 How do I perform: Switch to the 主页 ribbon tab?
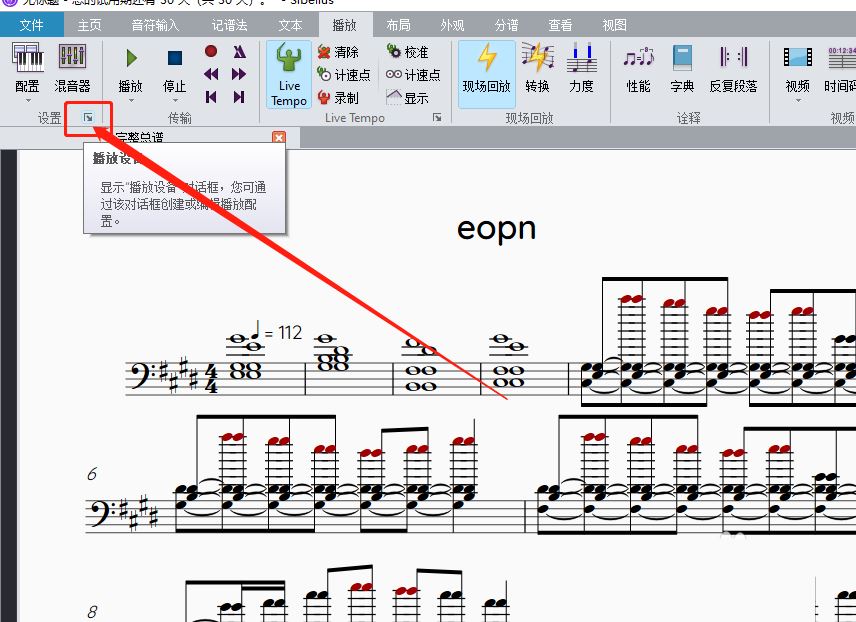point(90,25)
